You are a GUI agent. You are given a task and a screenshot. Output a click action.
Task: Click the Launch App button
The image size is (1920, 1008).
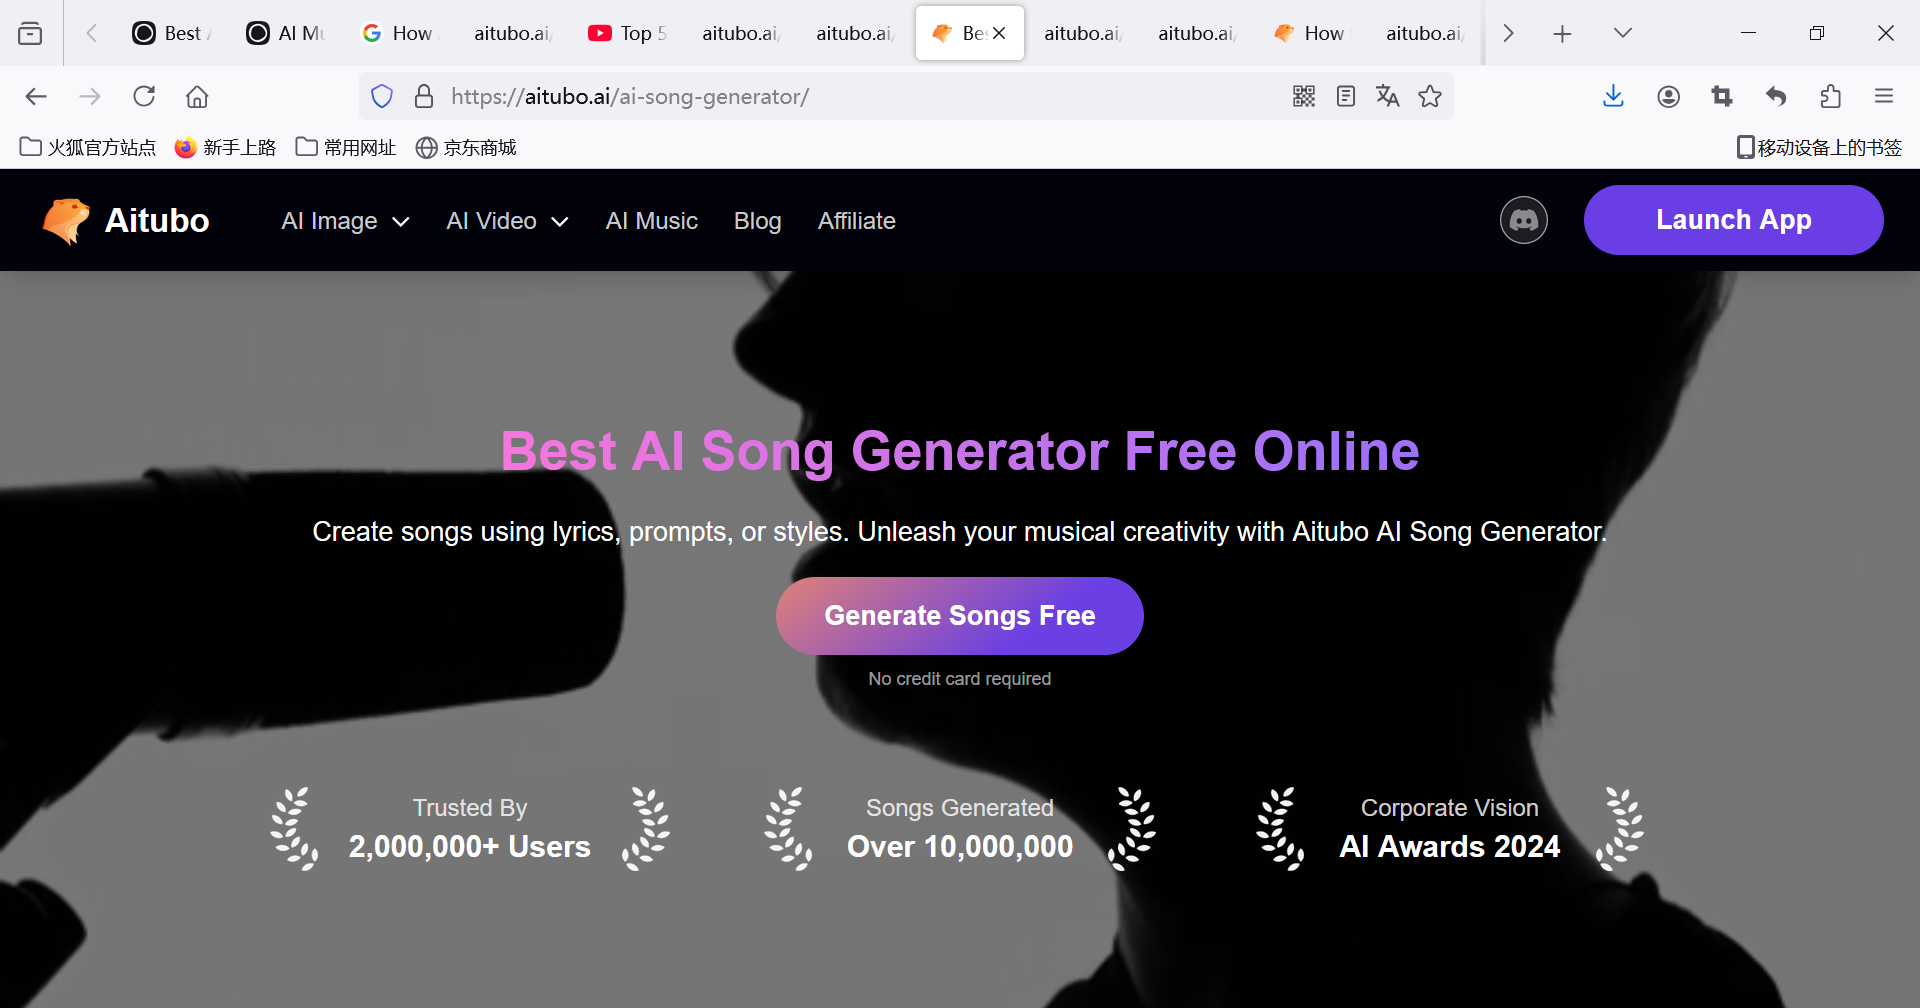tap(1734, 220)
